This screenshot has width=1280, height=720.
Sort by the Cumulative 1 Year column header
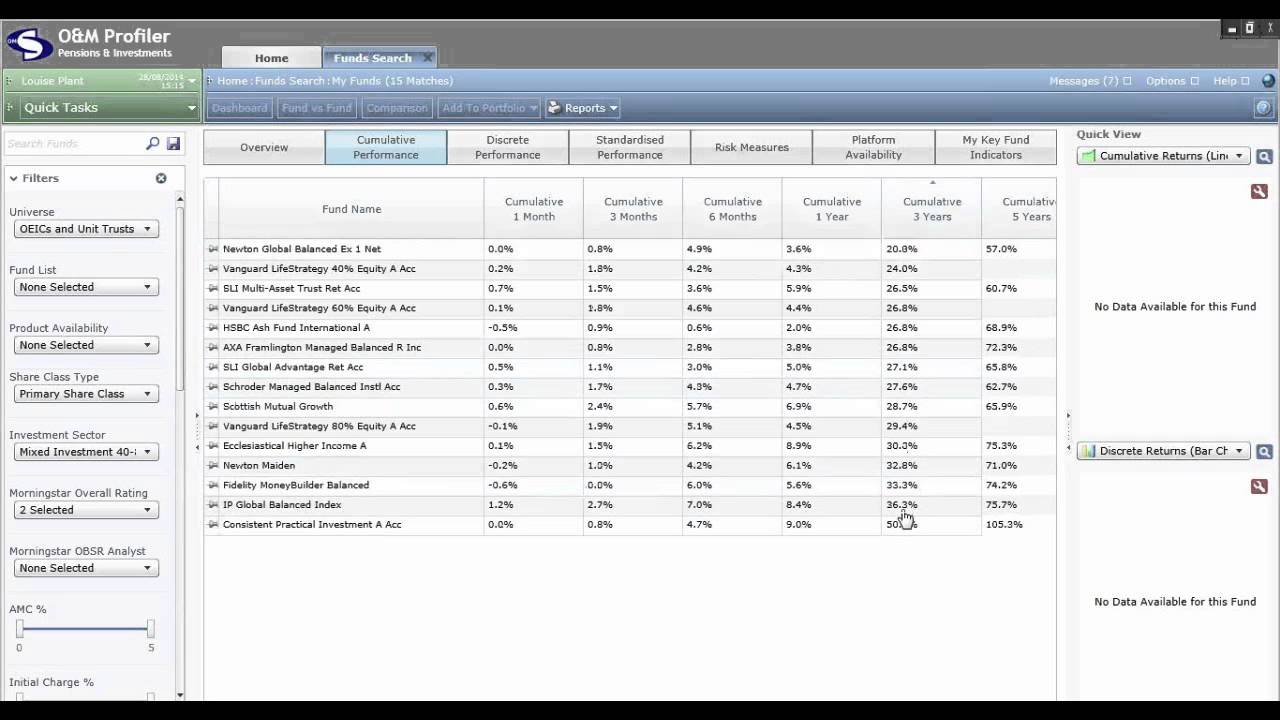pos(831,209)
